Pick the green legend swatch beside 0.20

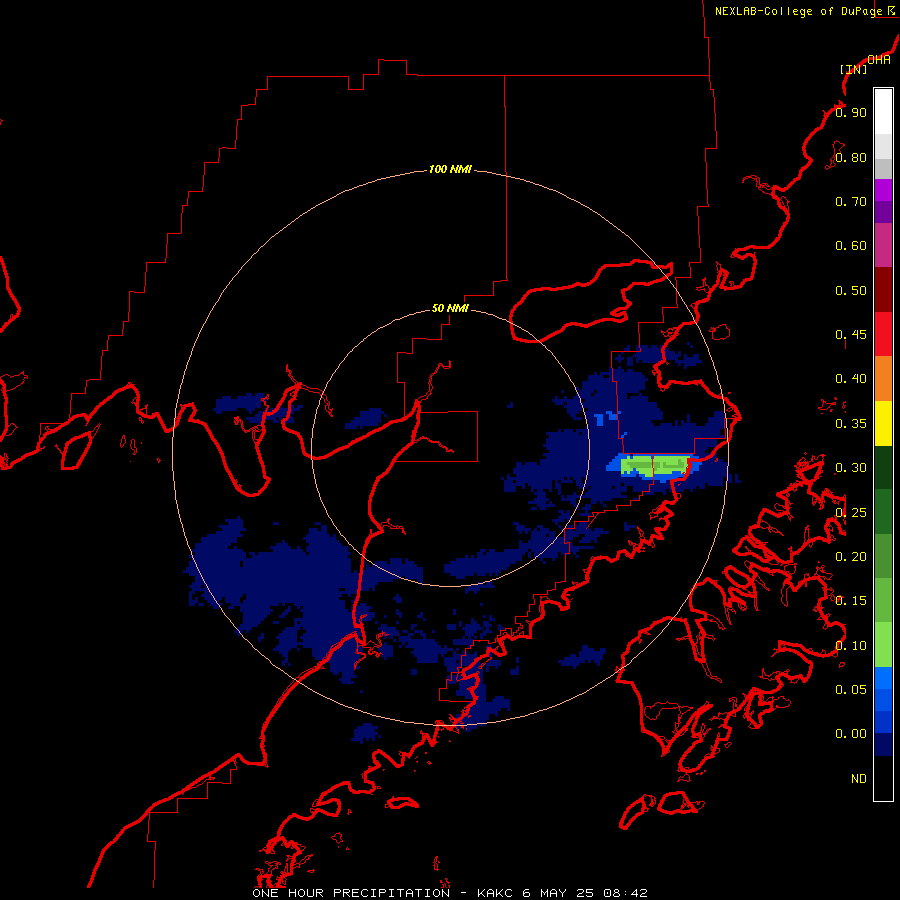pyautogui.click(x=883, y=556)
